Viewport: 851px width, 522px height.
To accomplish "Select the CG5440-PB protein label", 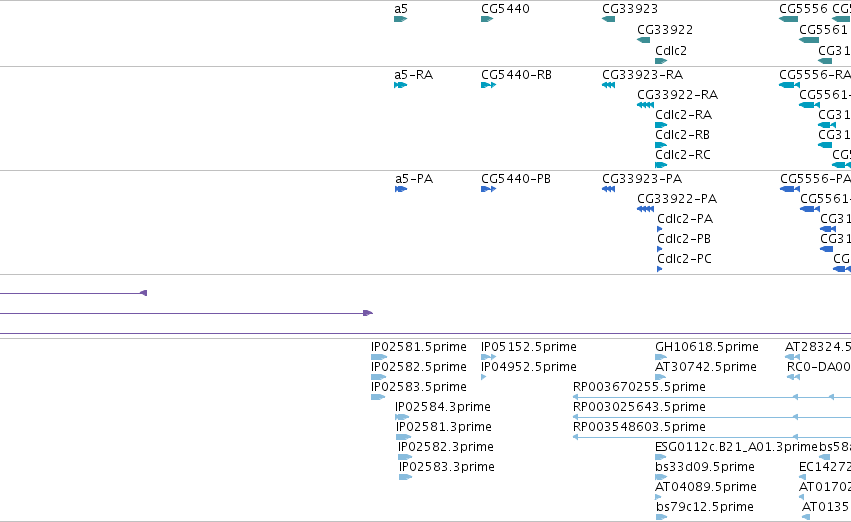I will 516,179.
